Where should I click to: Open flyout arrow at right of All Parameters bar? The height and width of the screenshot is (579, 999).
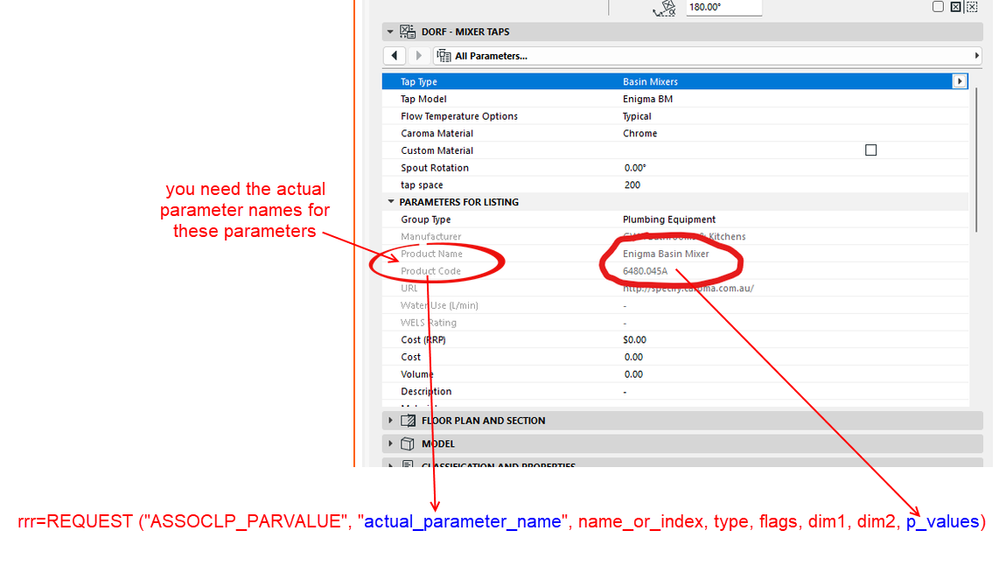pos(977,56)
